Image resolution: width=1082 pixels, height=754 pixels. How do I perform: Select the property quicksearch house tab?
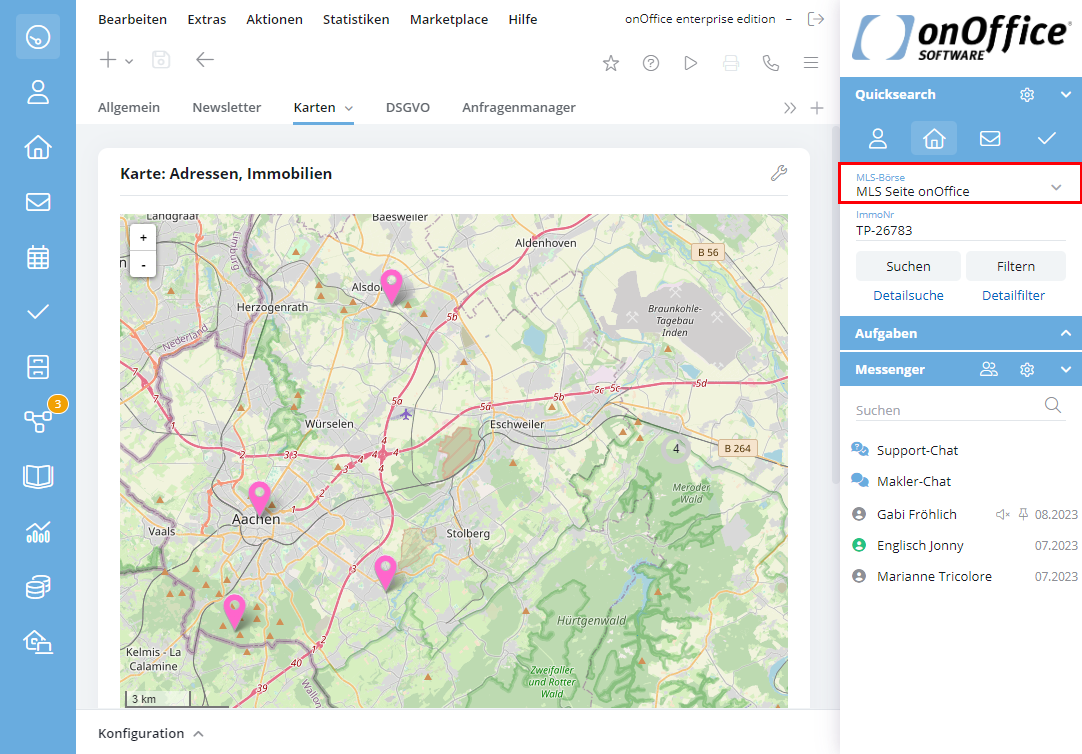(x=934, y=139)
